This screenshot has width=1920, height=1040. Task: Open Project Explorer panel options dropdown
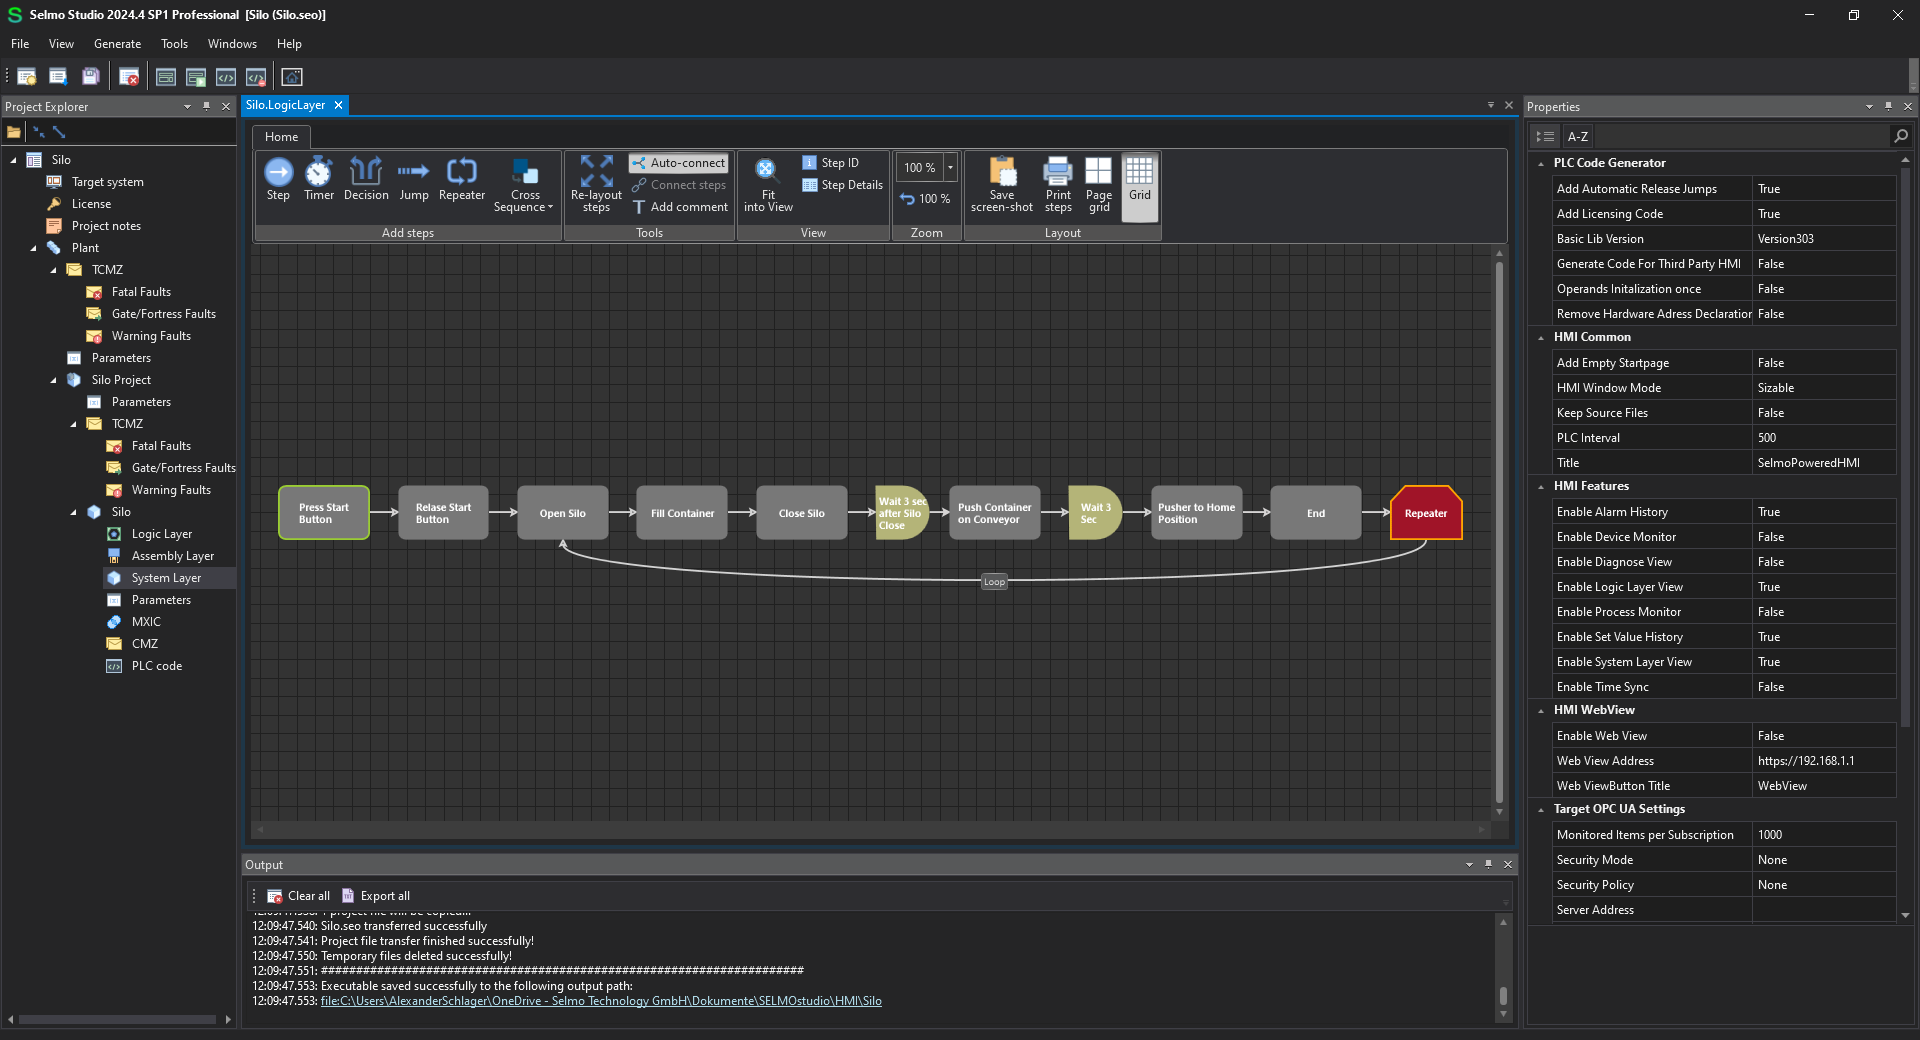tap(187, 106)
